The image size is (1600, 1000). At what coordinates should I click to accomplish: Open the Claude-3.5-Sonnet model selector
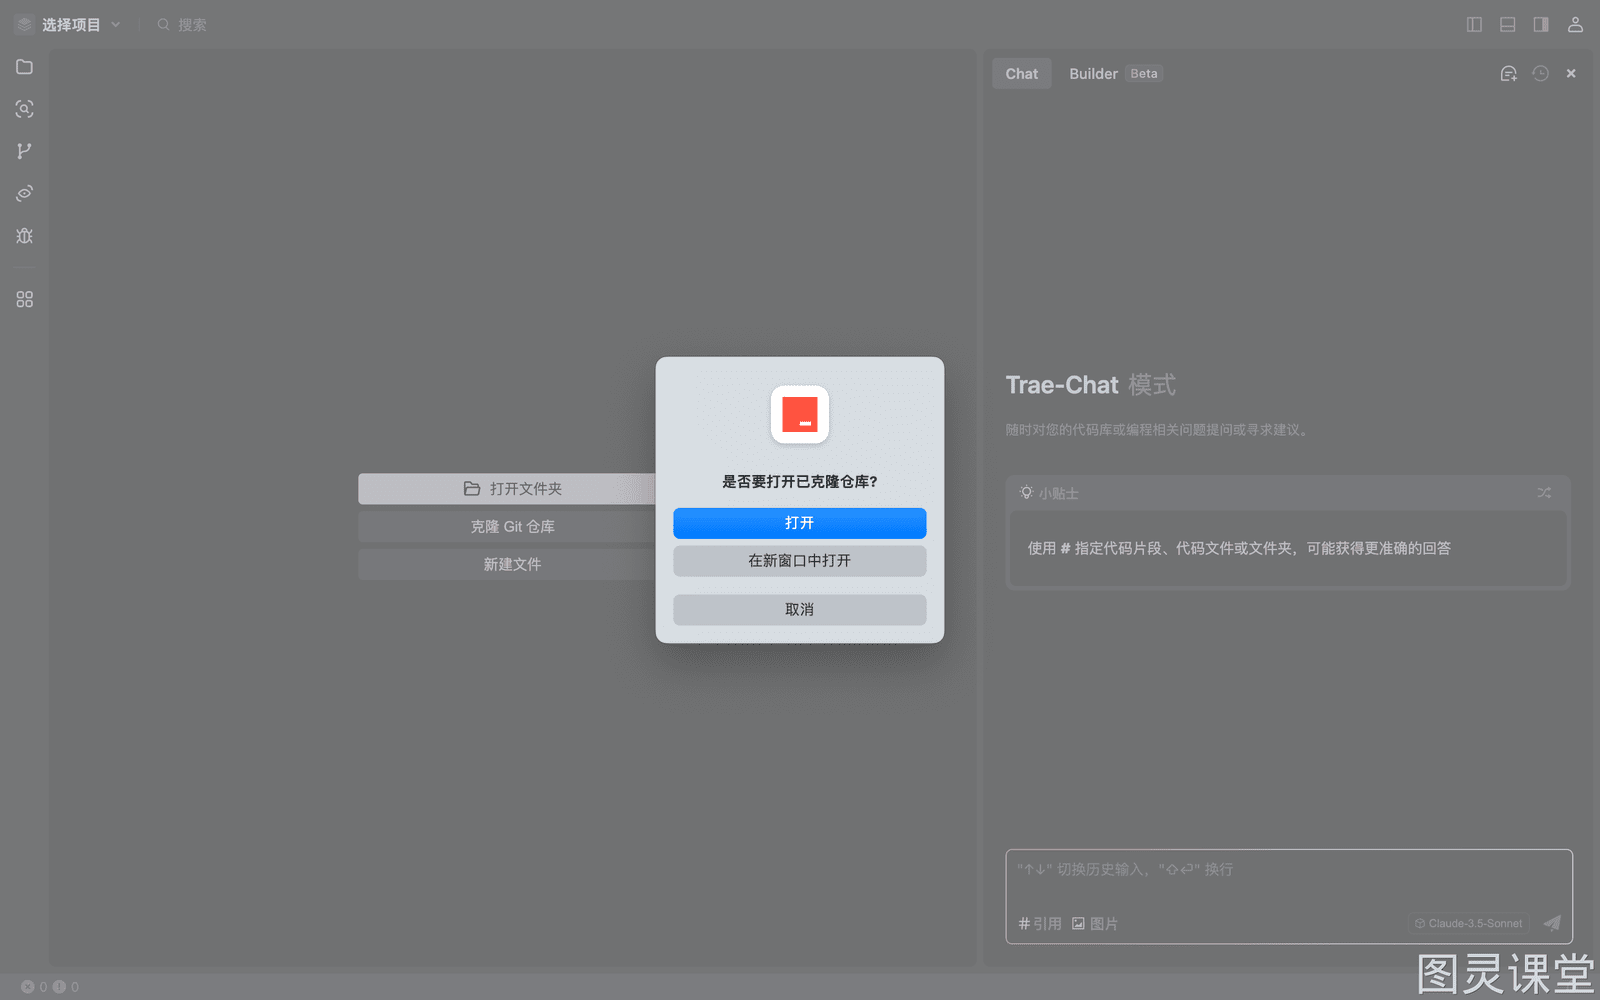click(x=1469, y=924)
